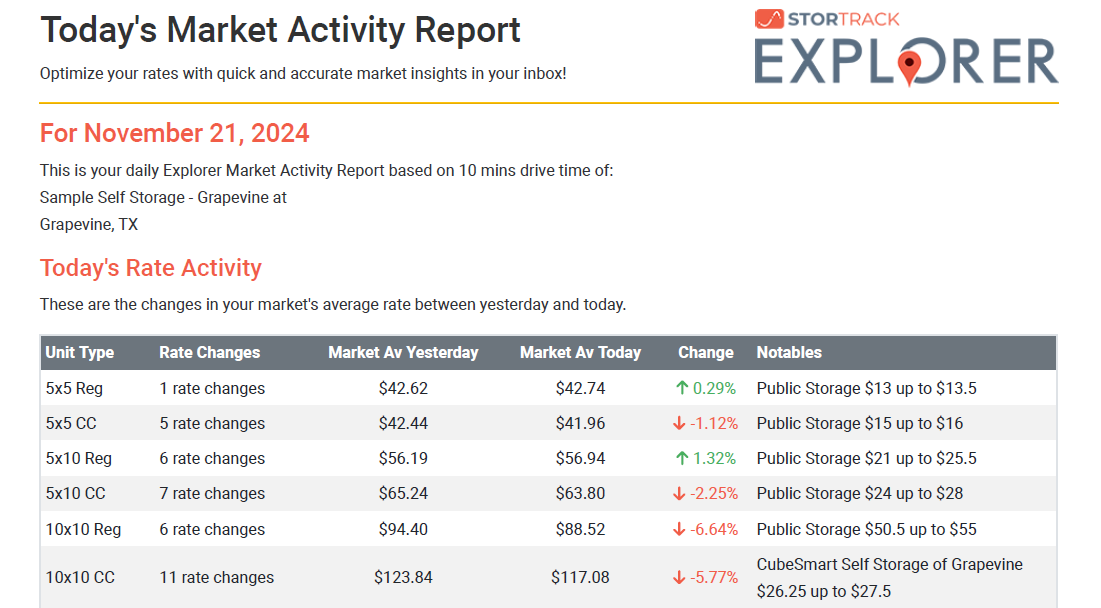This screenshot has width=1101, height=608.
Task: Click "11 rate changes" in 10x10 CC row
Action: pos(216,578)
